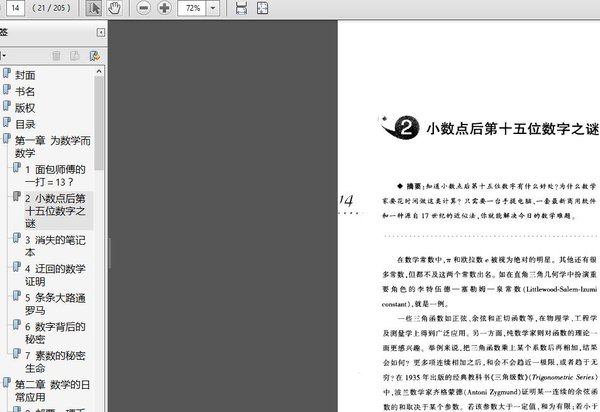Click bookmark icon beside 迂回的数学证明
This screenshot has height=412, width=600.
17,267
